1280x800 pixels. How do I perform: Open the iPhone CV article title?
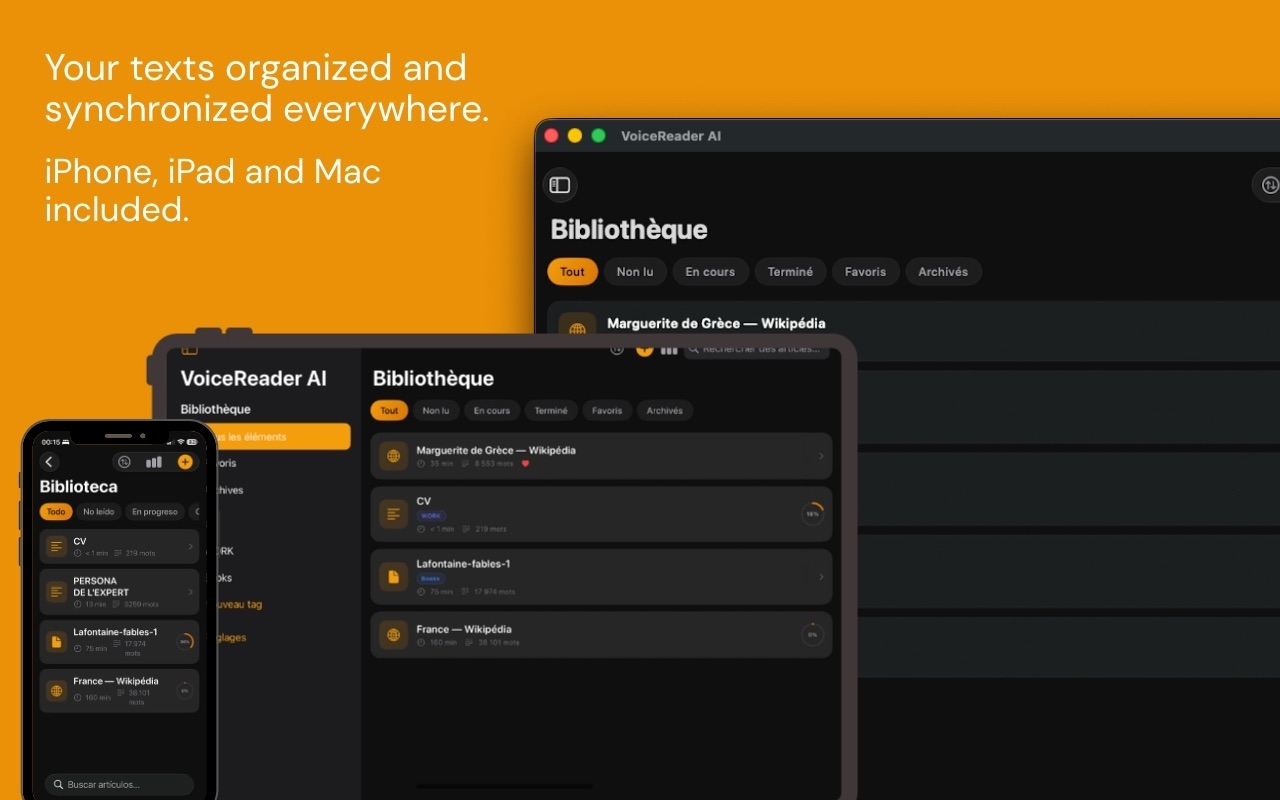tap(80, 541)
